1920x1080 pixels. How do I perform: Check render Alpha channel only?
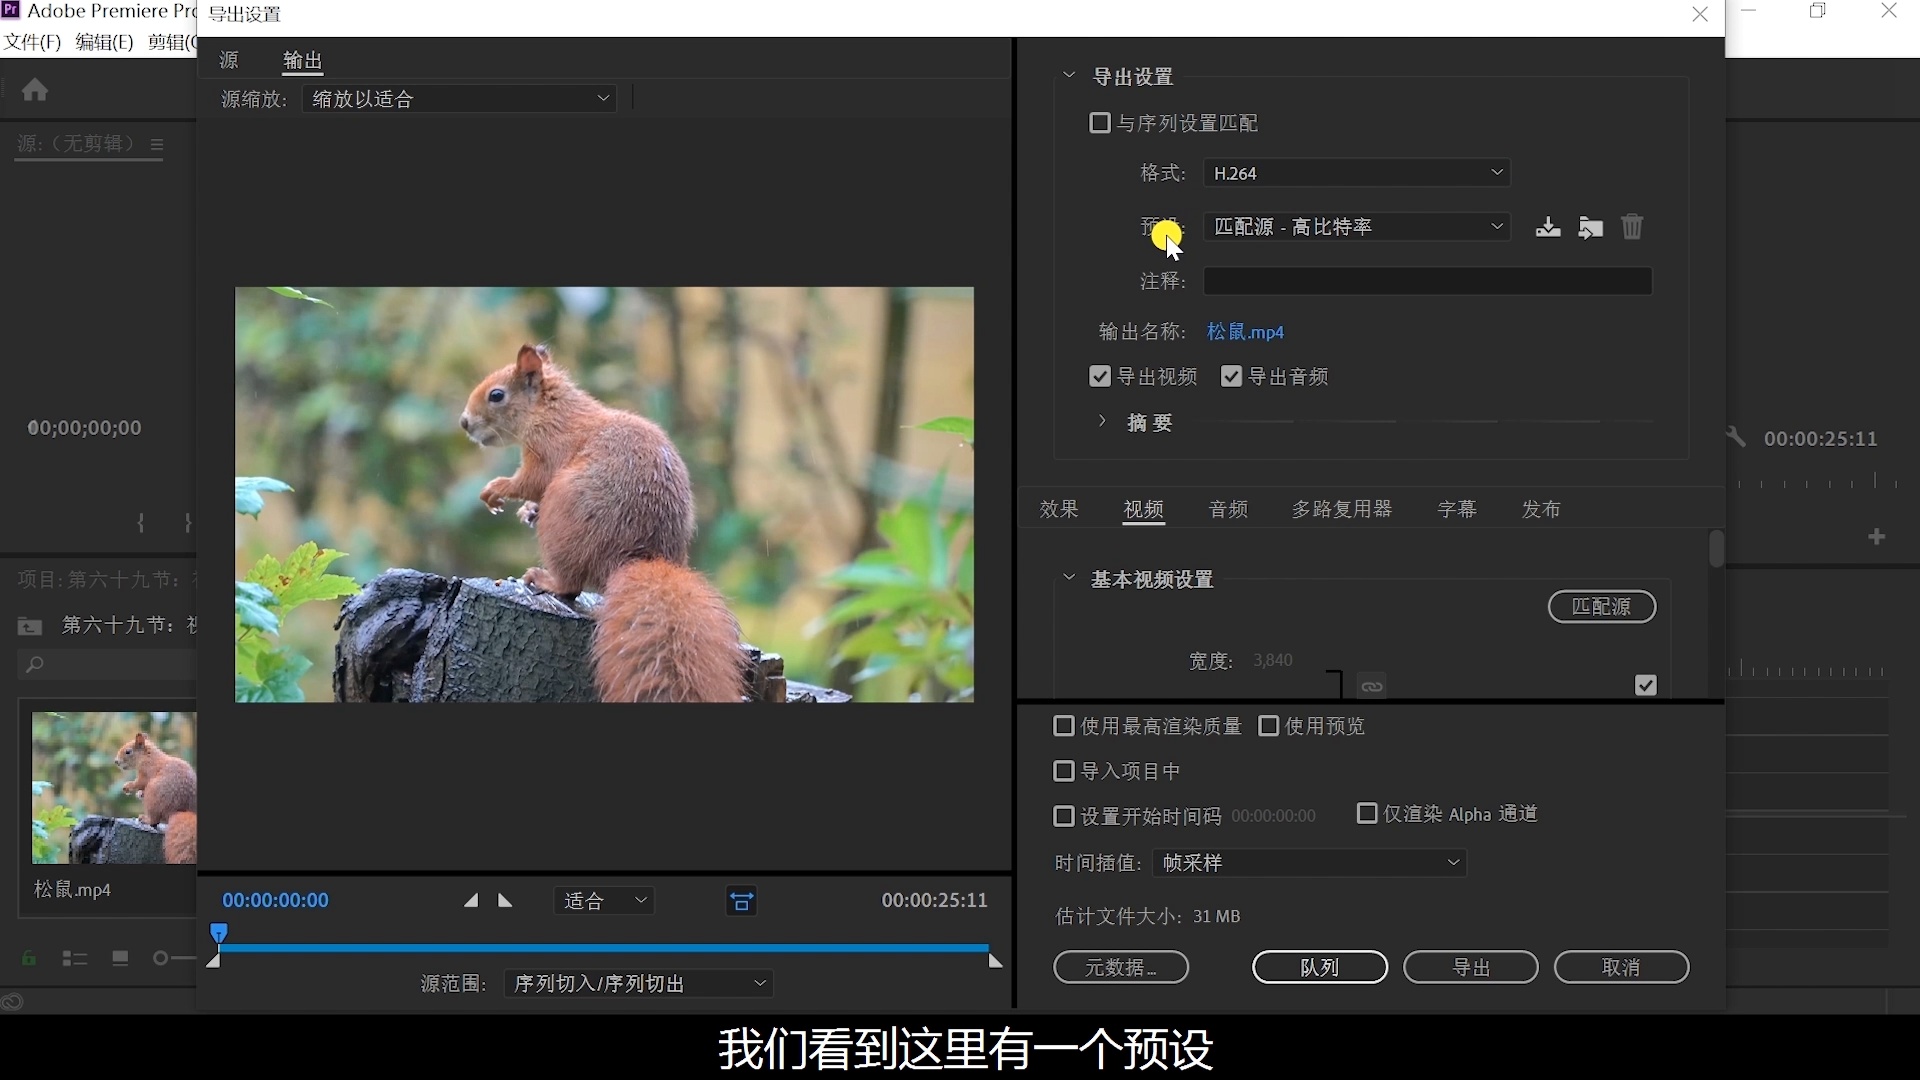click(1367, 813)
